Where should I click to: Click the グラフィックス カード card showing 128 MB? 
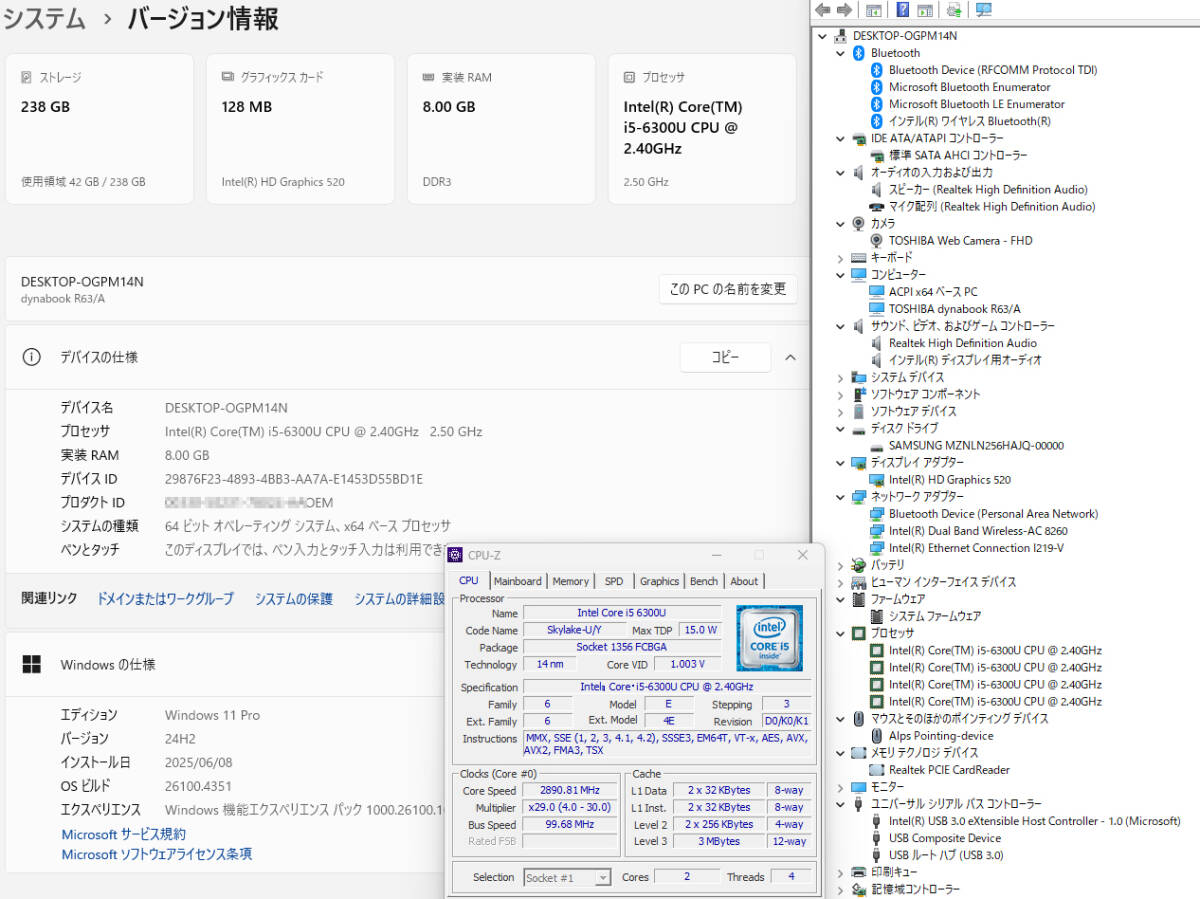click(300, 129)
